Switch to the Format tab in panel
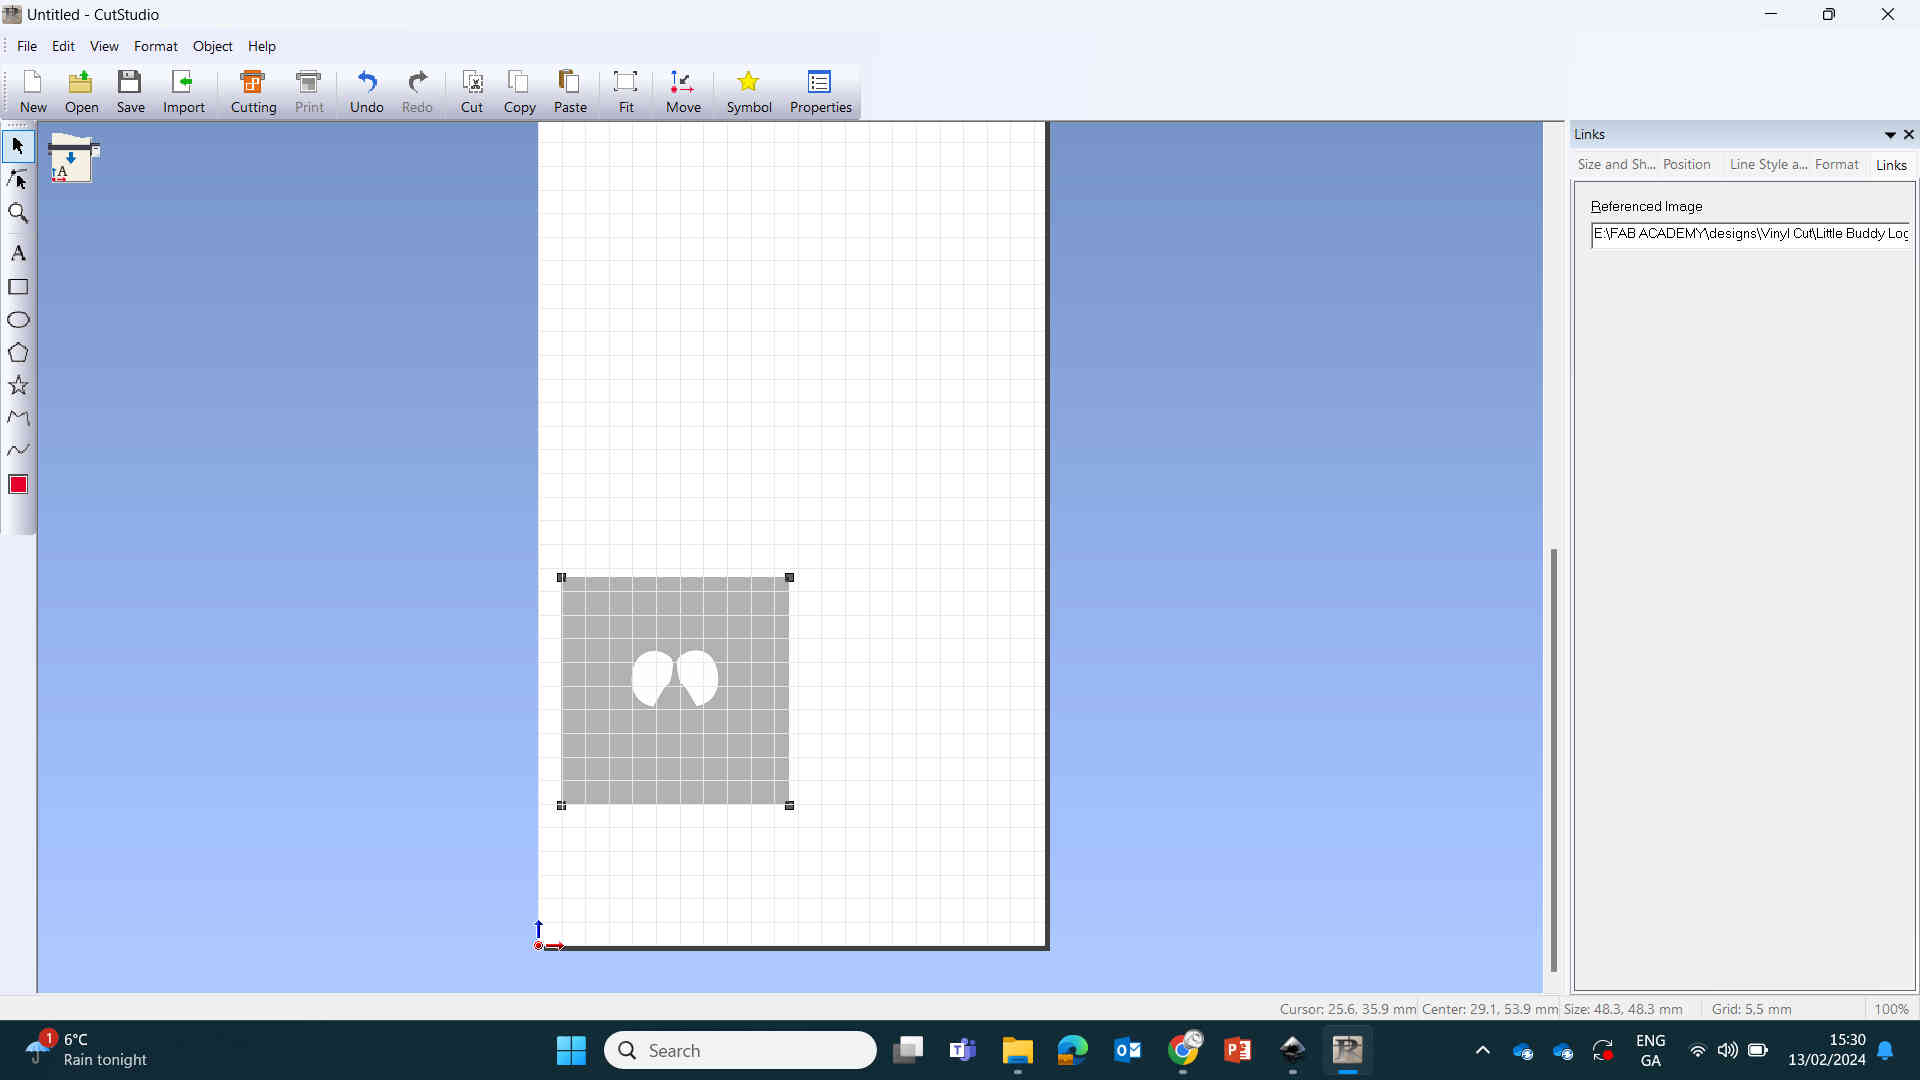The height and width of the screenshot is (1080, 1920). [1837, 164]
